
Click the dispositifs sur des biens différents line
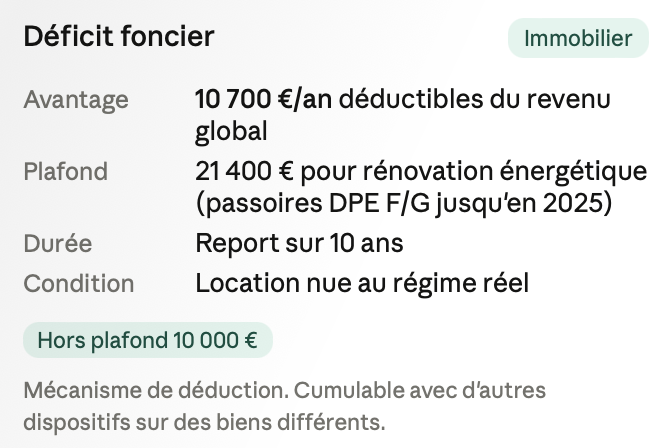(204, 422)
